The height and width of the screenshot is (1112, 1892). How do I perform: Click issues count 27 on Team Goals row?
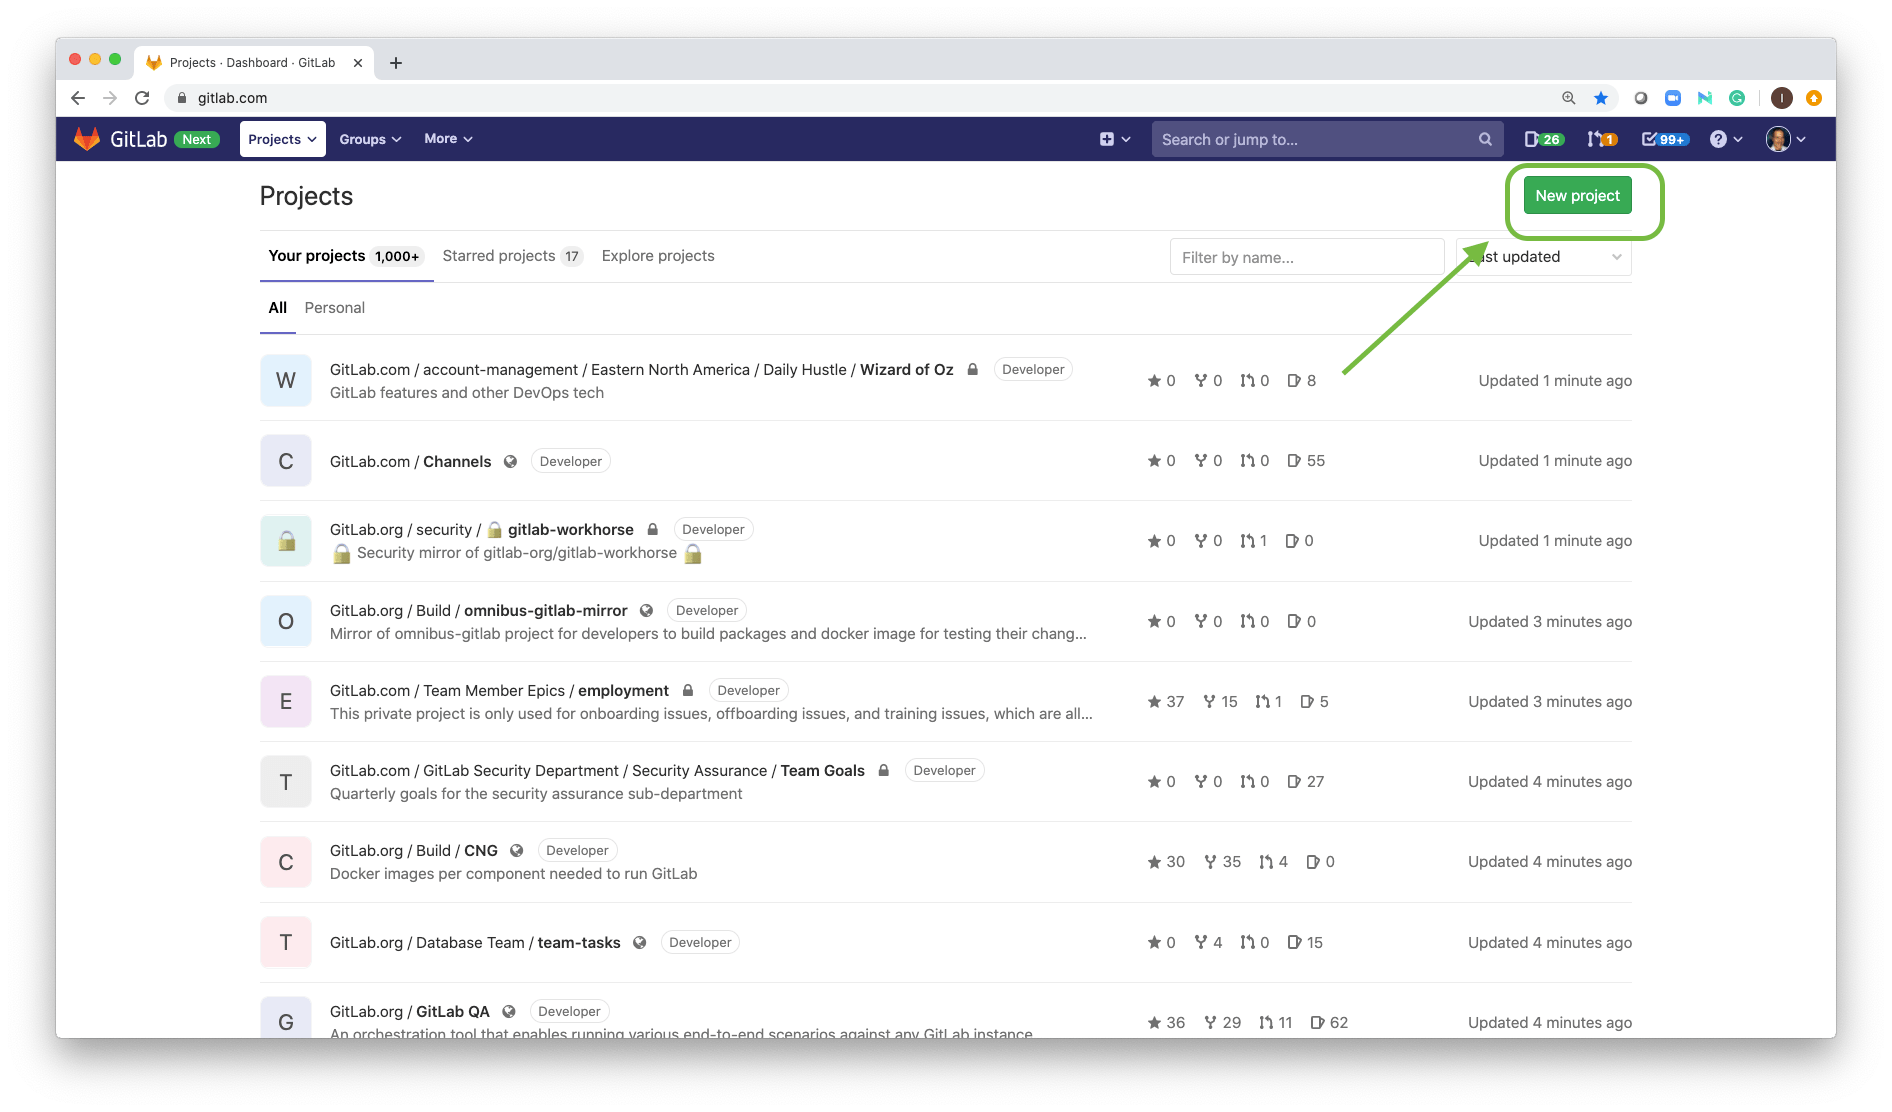point(1306,782)
